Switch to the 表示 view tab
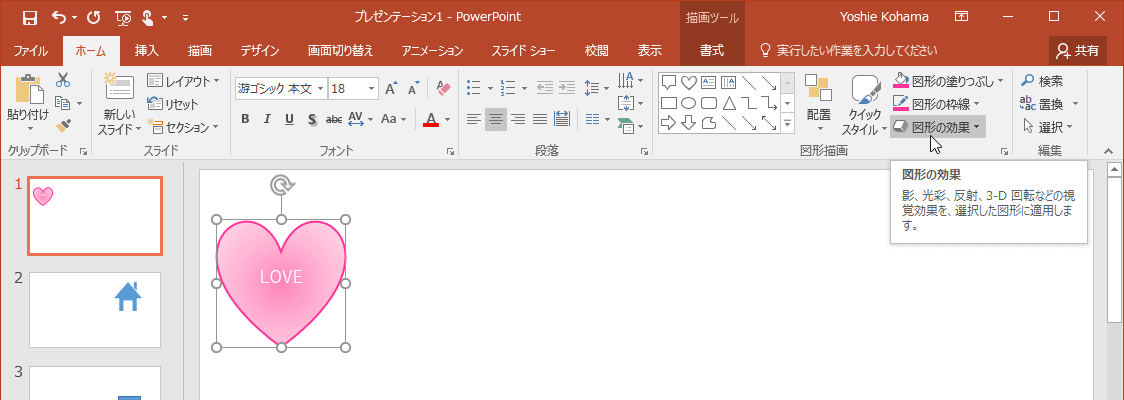1124x400 pixels. tap(649, 51)
